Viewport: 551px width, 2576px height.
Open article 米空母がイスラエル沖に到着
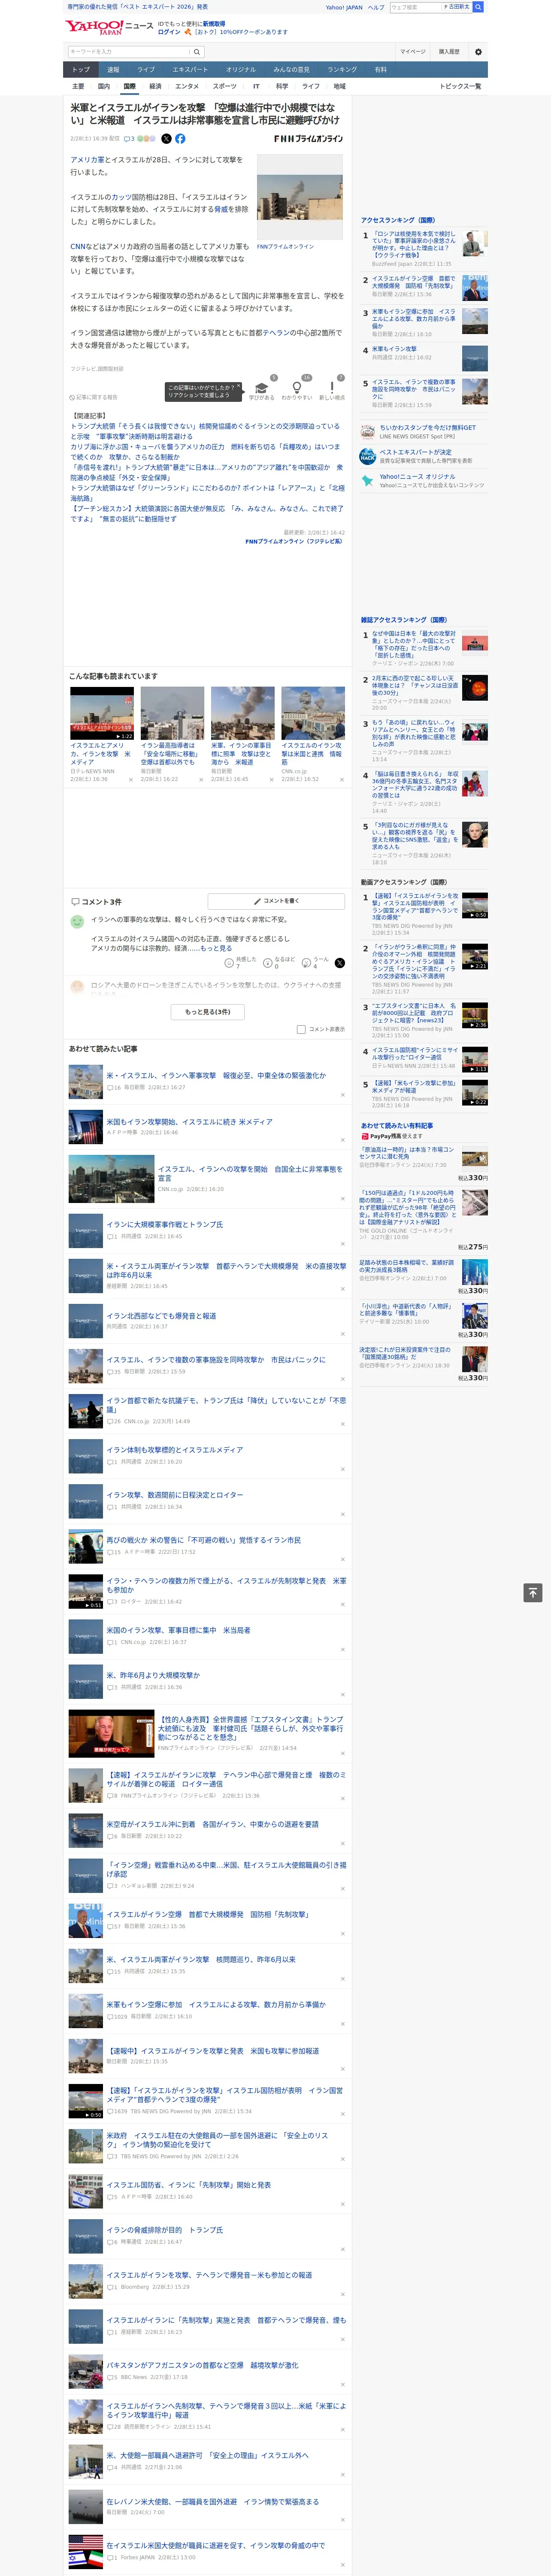(x=212, y=1824)
